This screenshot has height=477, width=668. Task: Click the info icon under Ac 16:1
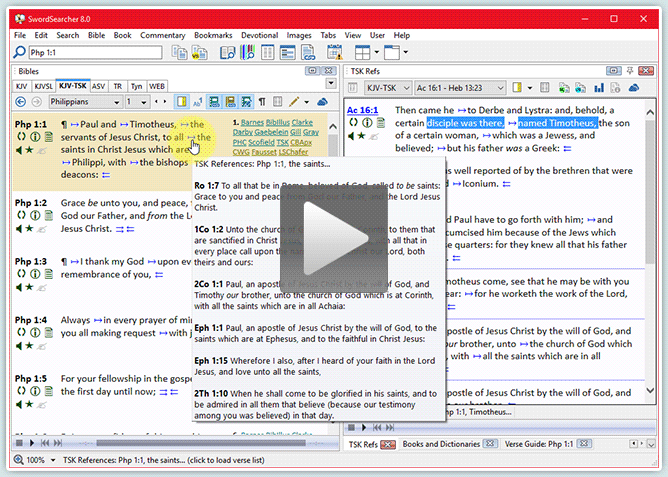[367, 123]
